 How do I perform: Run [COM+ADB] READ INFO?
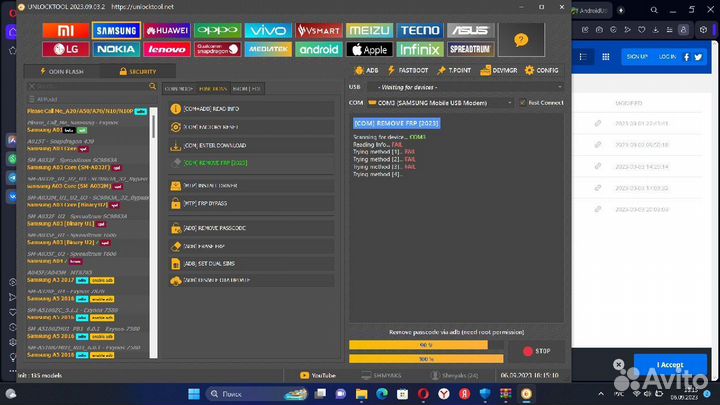click(x=251, y=109)
